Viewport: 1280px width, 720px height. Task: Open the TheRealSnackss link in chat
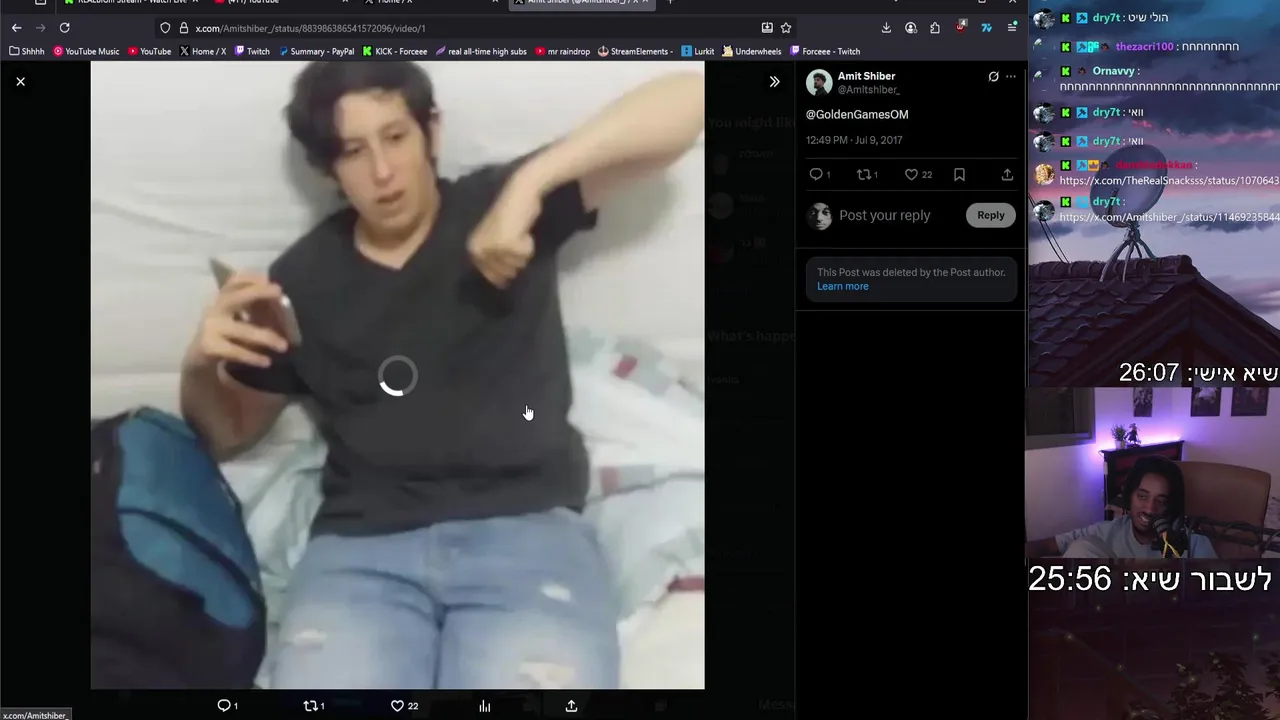pos(1169,181)
